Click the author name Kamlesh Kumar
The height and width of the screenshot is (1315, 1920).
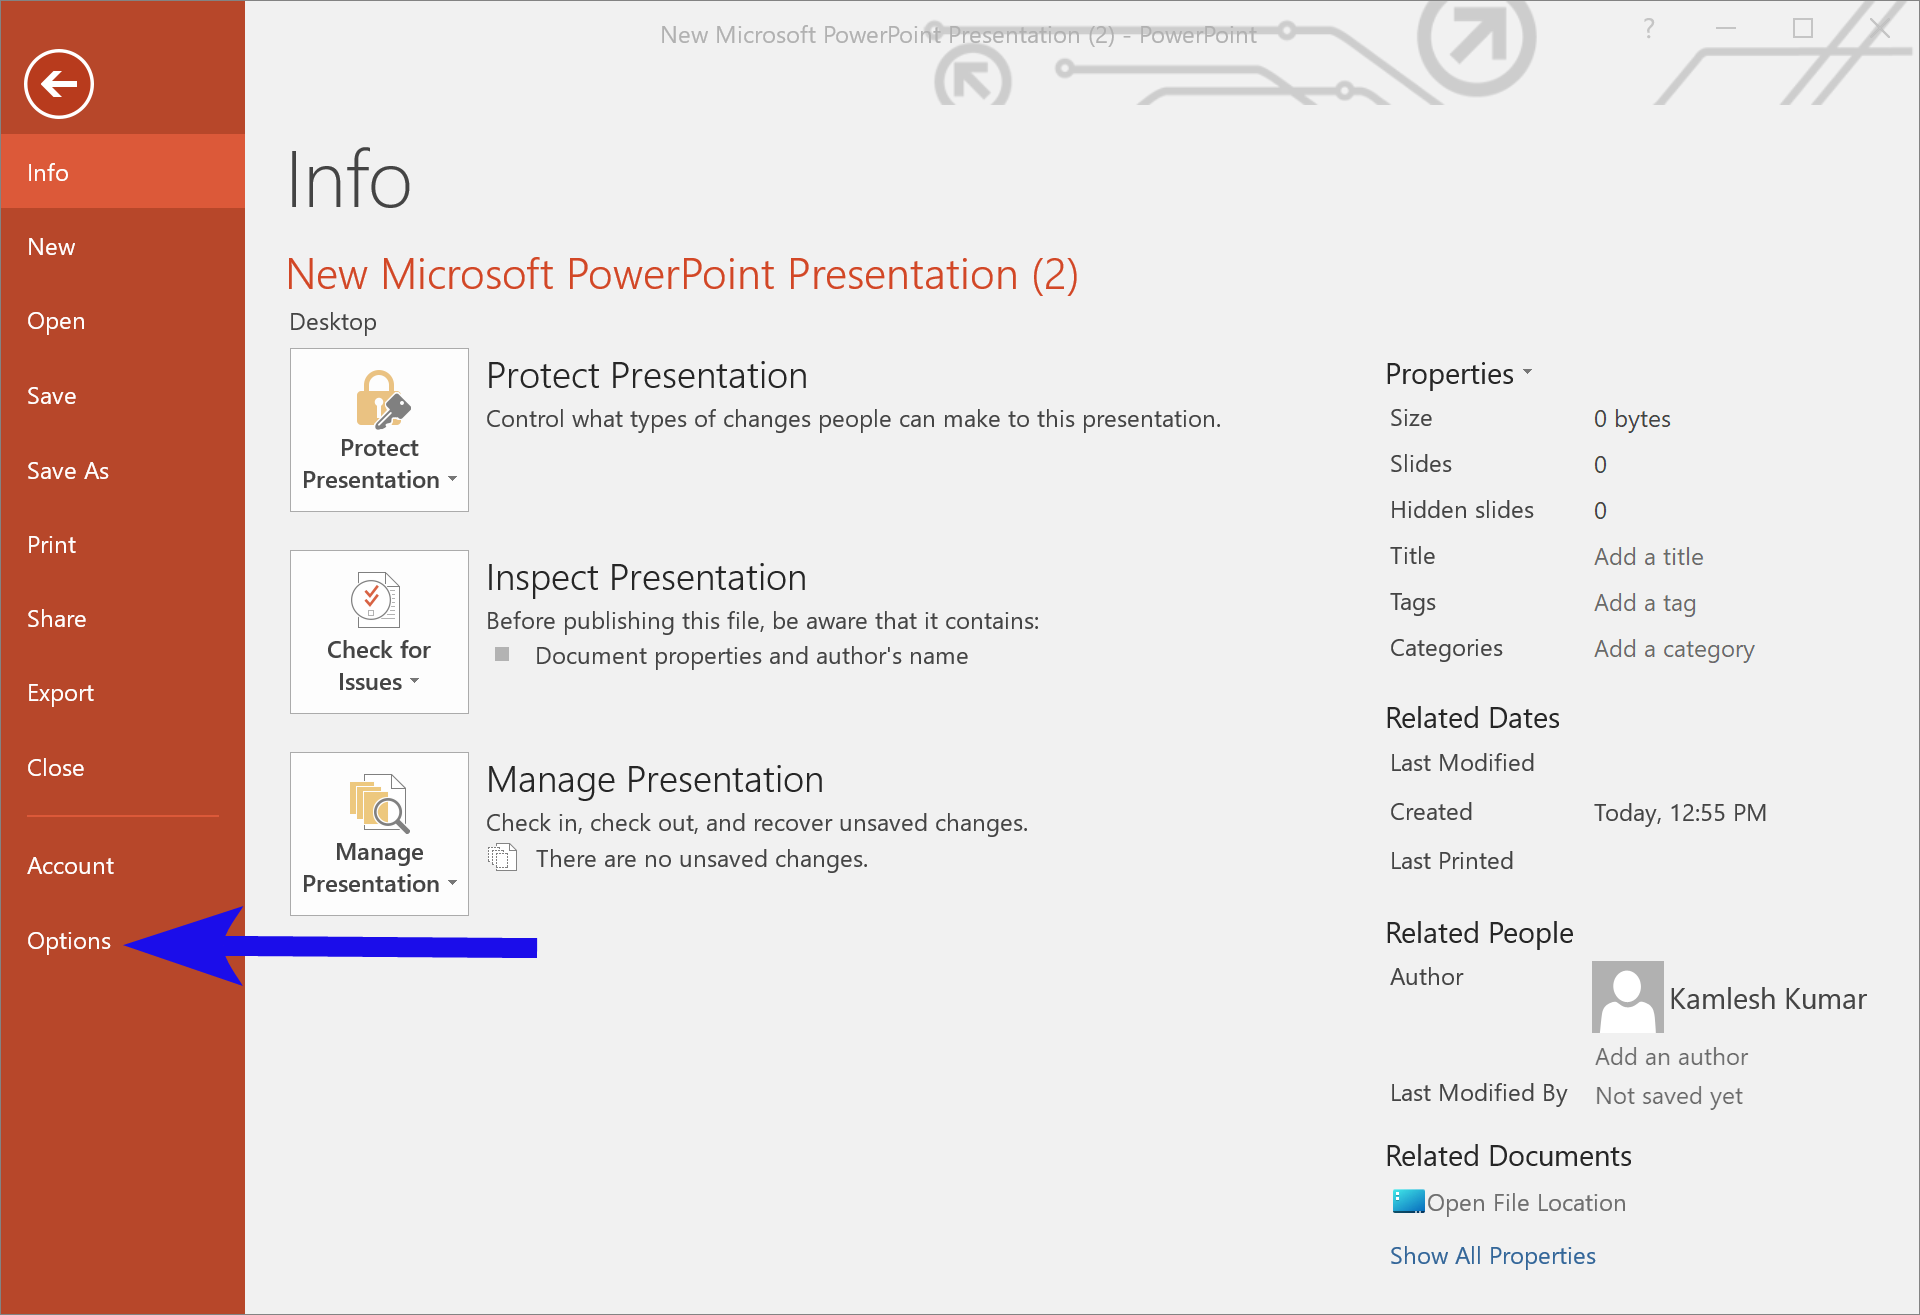[x=1767, y=999]
